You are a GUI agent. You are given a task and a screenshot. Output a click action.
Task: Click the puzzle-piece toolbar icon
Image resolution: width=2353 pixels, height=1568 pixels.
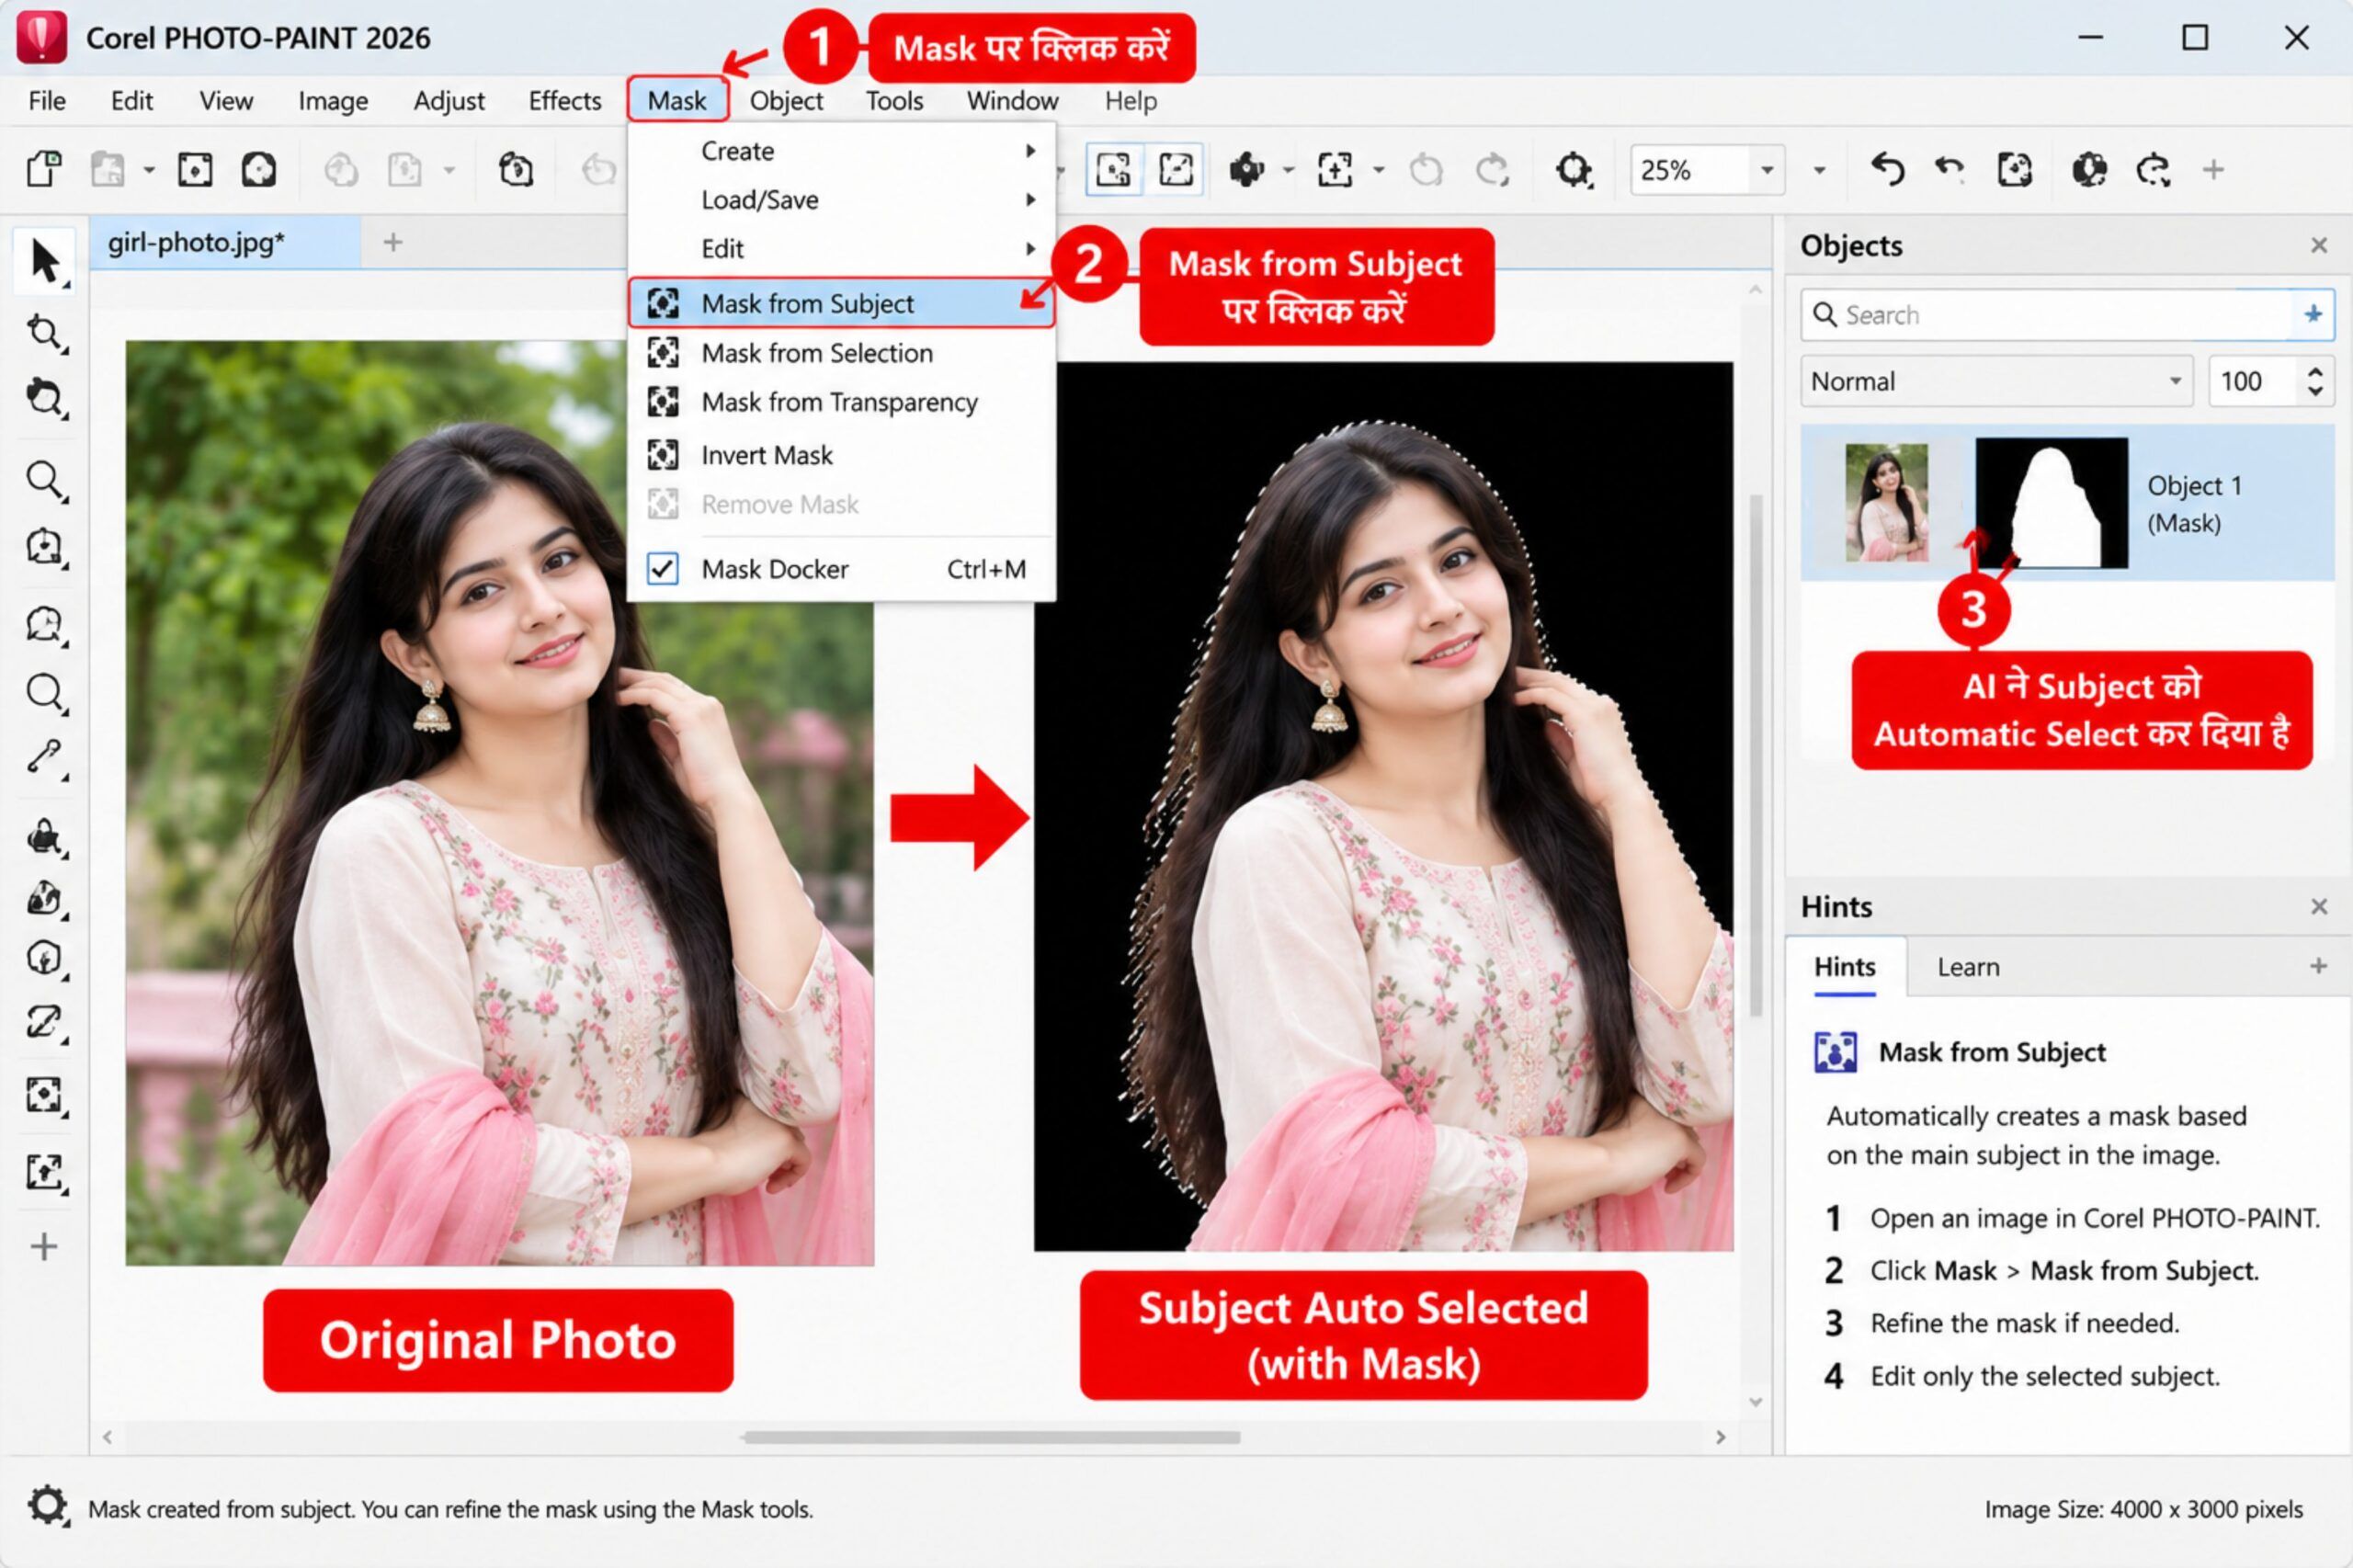1246,169
